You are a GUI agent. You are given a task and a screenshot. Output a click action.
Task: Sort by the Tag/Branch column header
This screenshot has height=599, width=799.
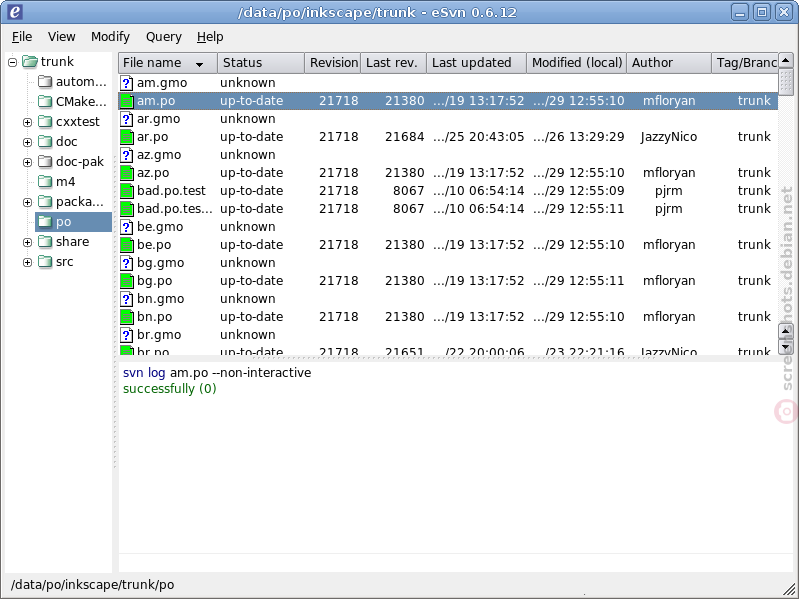click(745, 63)
